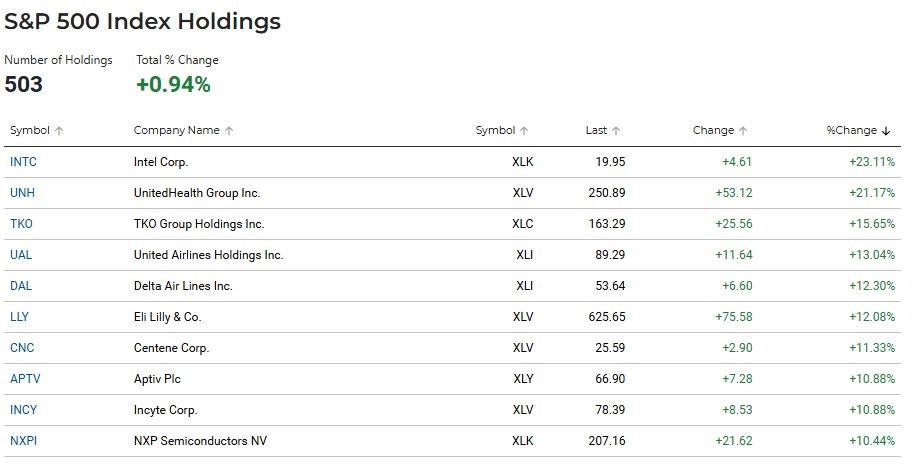Toggle %Change descending sort arrow
Viewport: 917px width, 469px height.
(886, 131)
